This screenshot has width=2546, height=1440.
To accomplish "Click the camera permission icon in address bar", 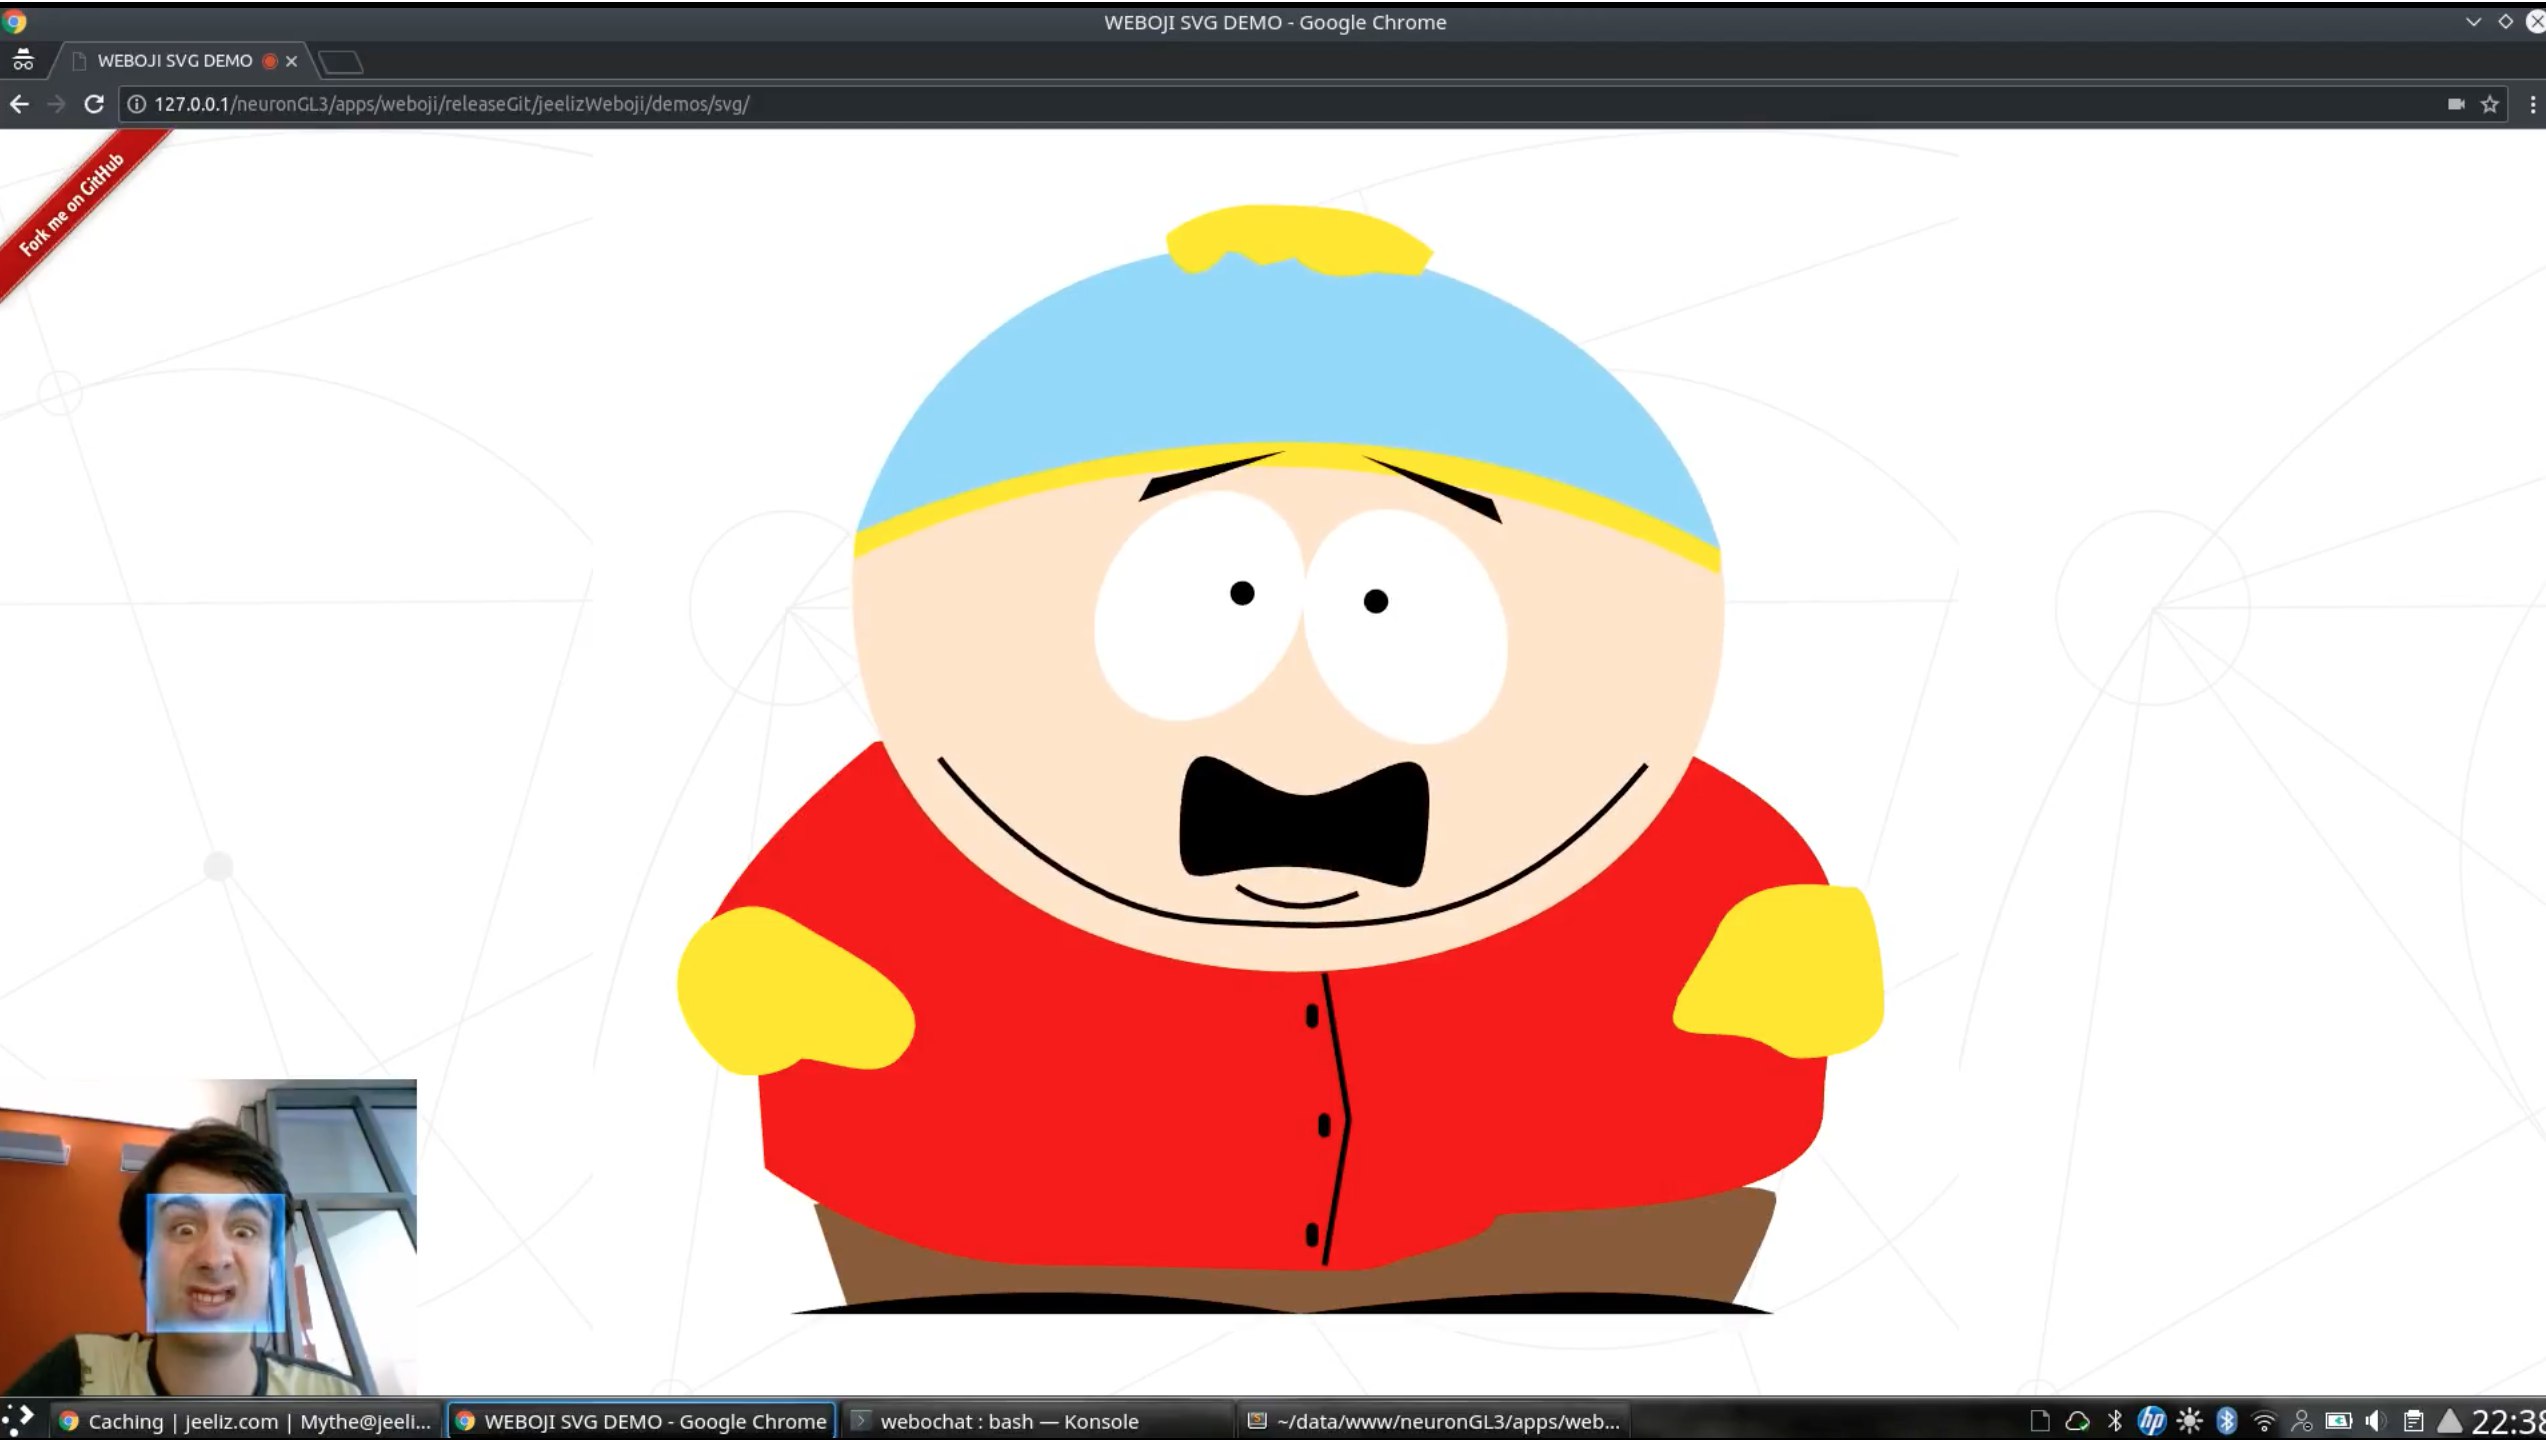I will click(2456, 104).
